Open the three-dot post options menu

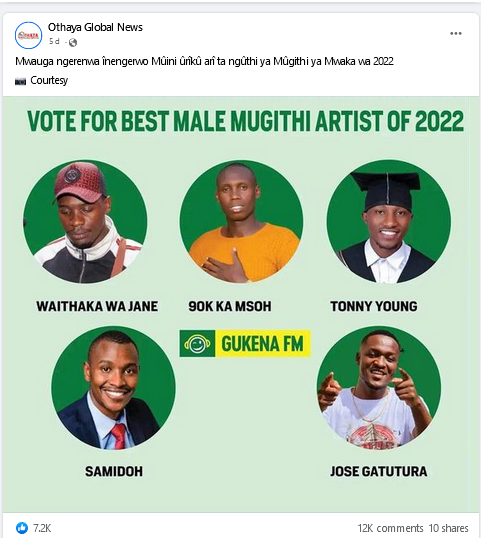pos(456,33)
